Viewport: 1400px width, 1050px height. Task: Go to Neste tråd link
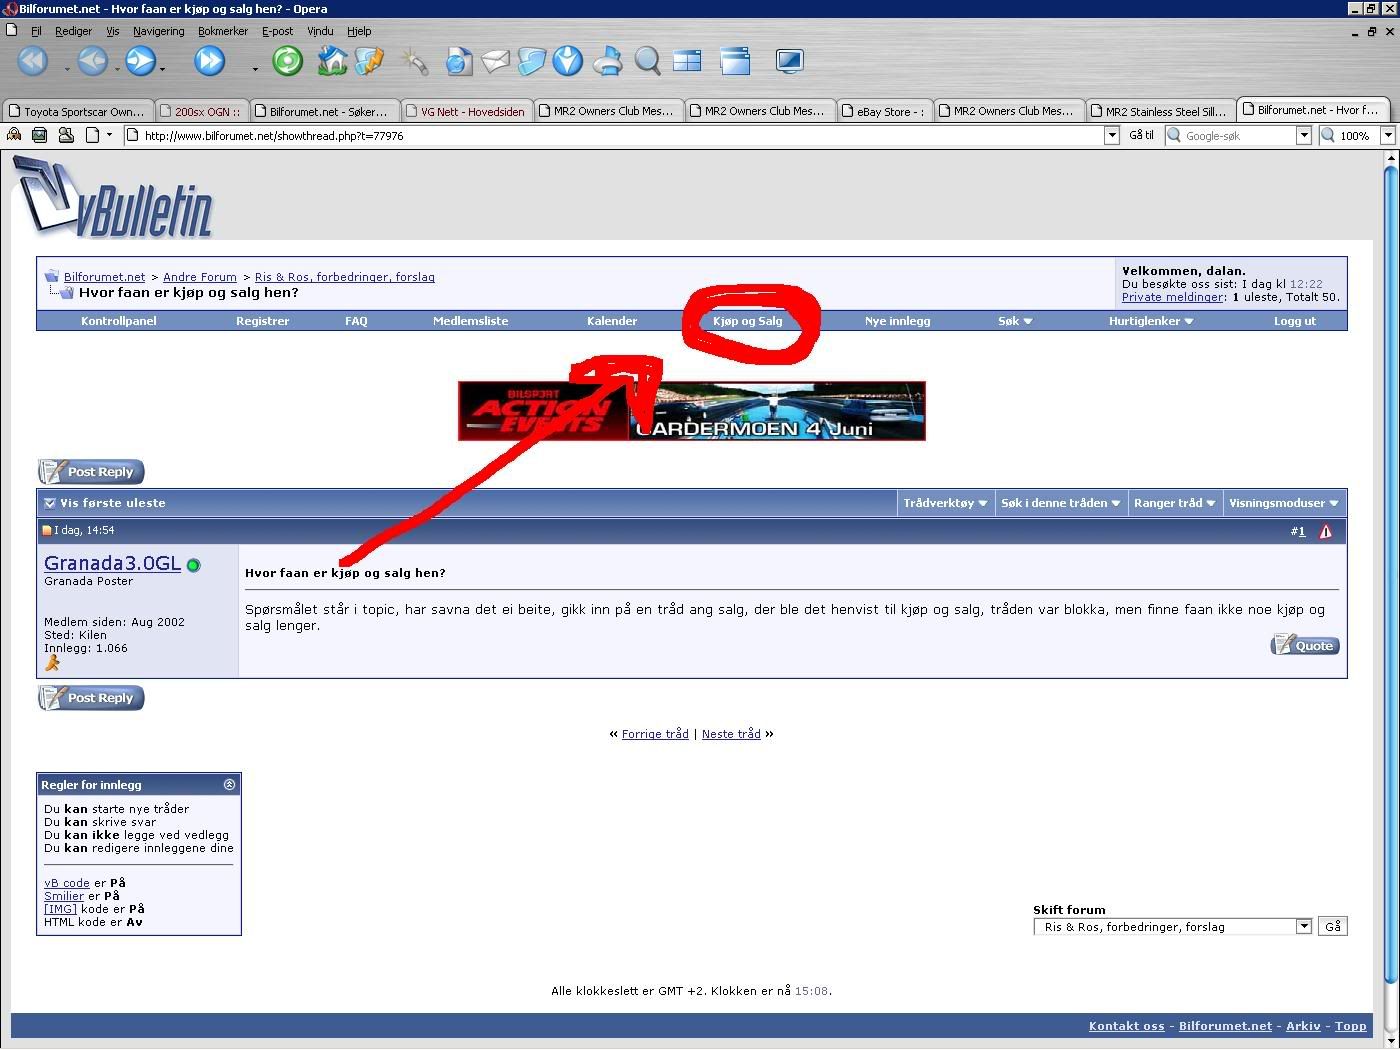[x=731, y=734]
